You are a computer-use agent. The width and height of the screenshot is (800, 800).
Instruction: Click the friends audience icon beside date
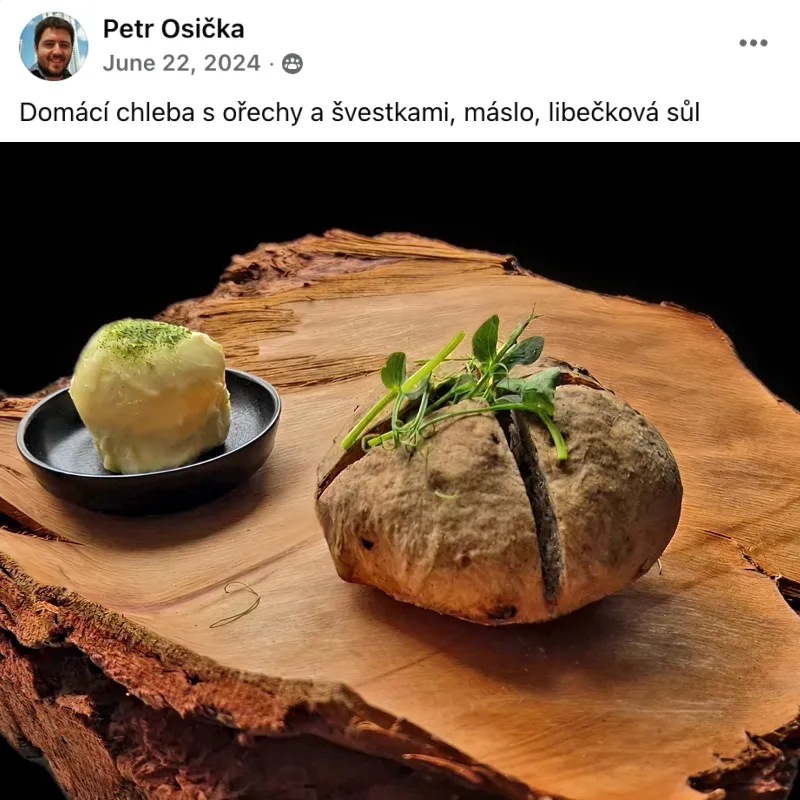[x=292, y=64]
